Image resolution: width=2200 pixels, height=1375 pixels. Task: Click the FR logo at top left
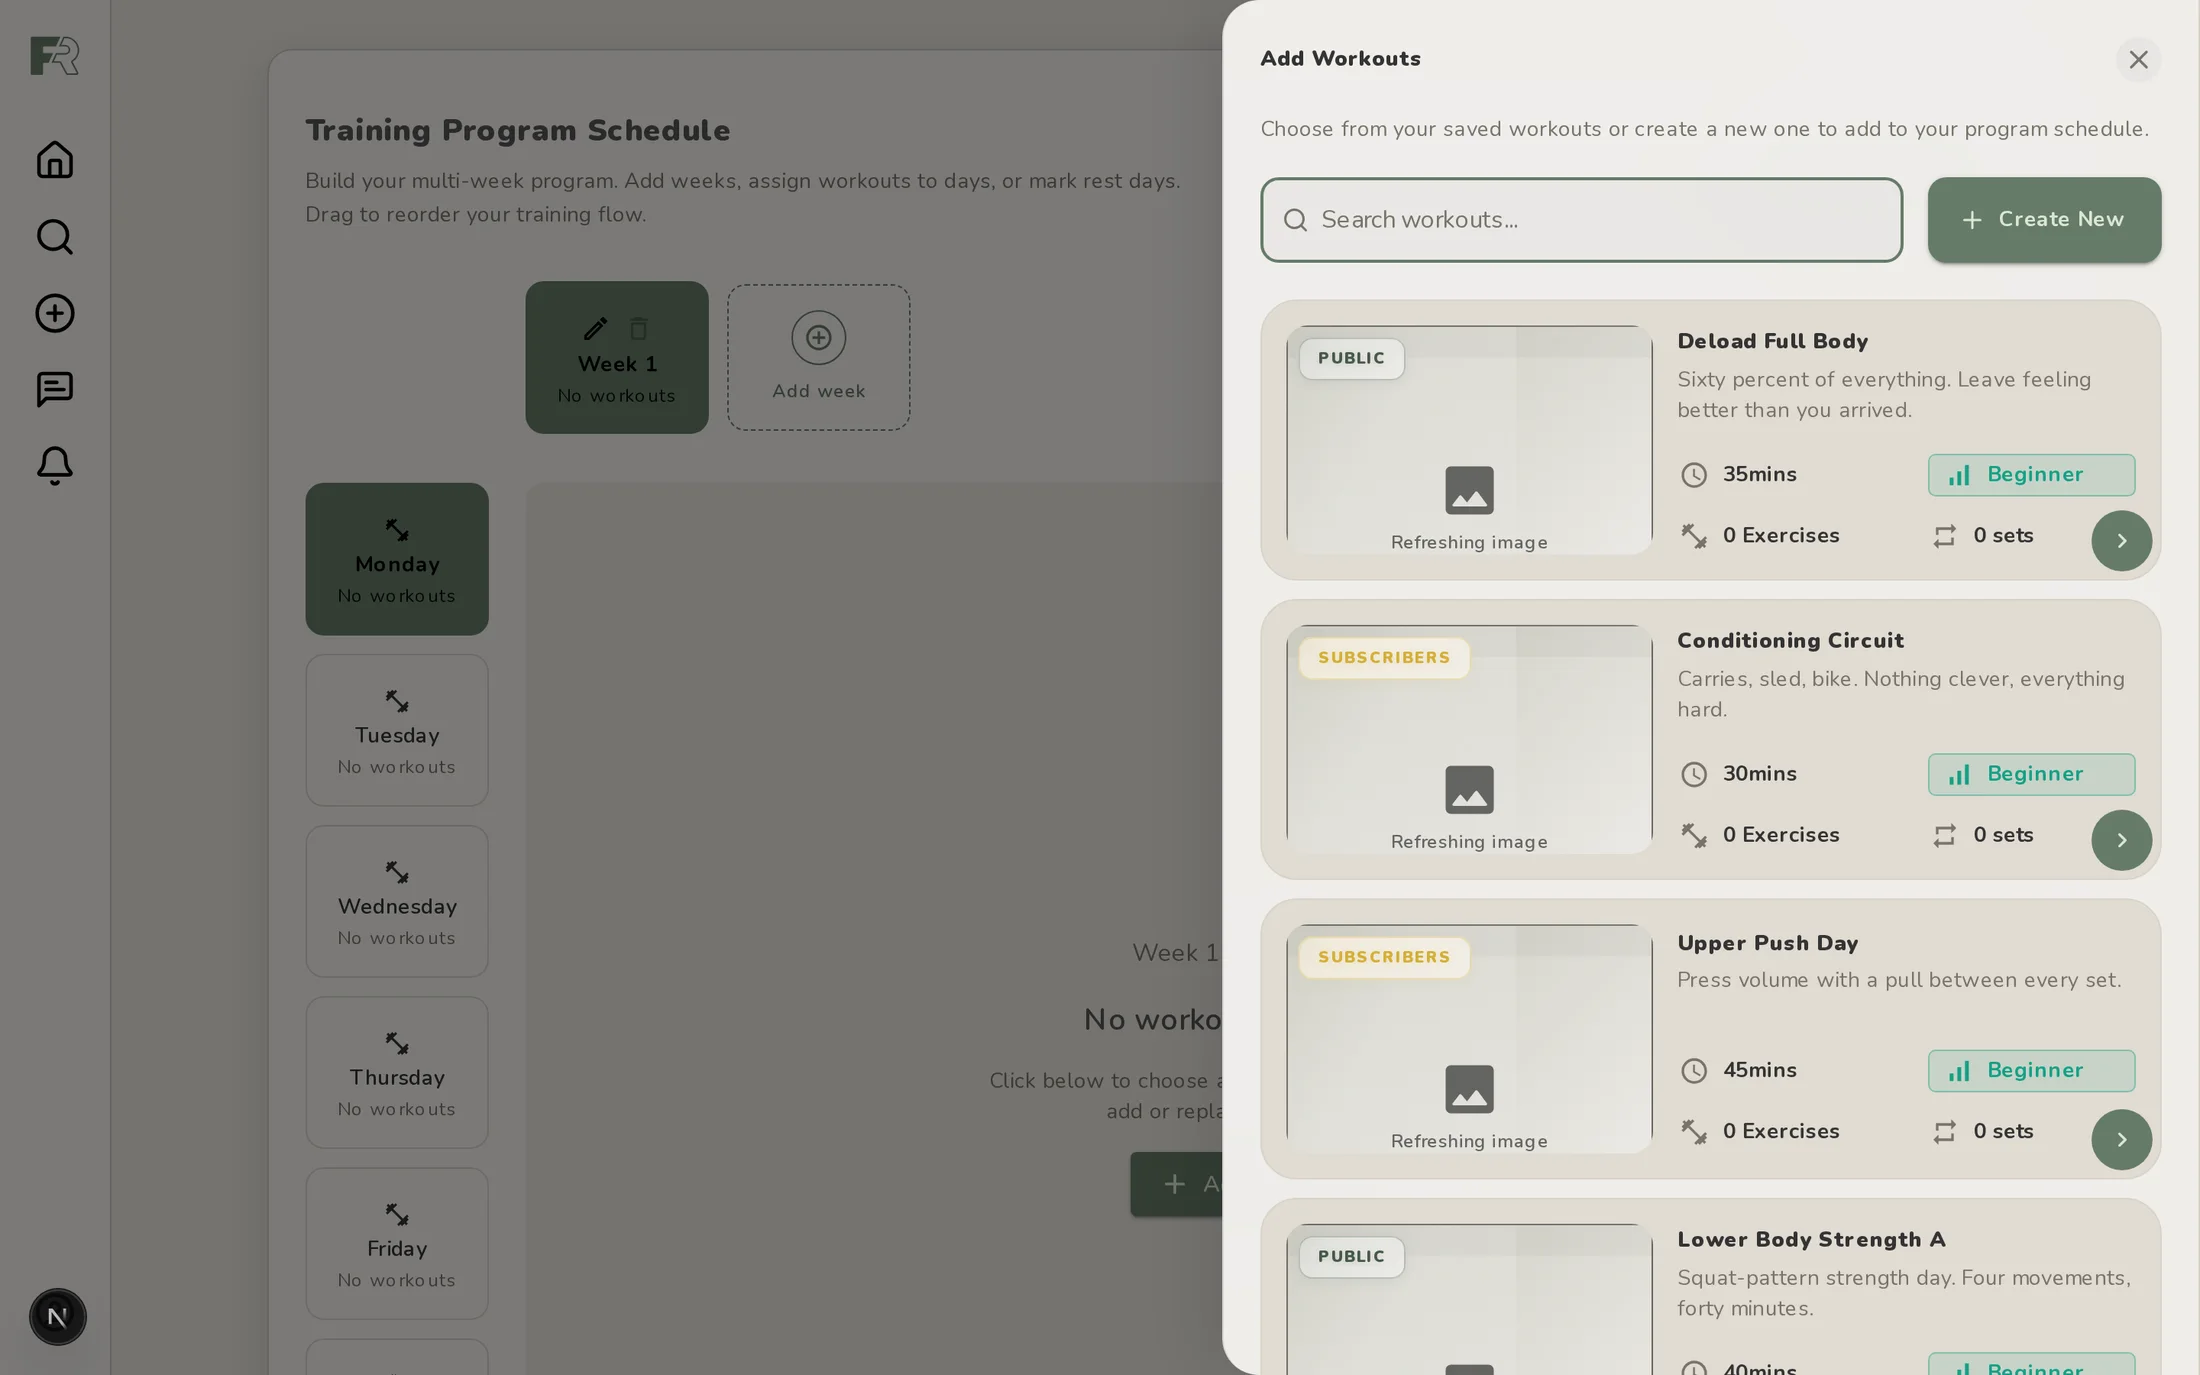coord(54,56)
